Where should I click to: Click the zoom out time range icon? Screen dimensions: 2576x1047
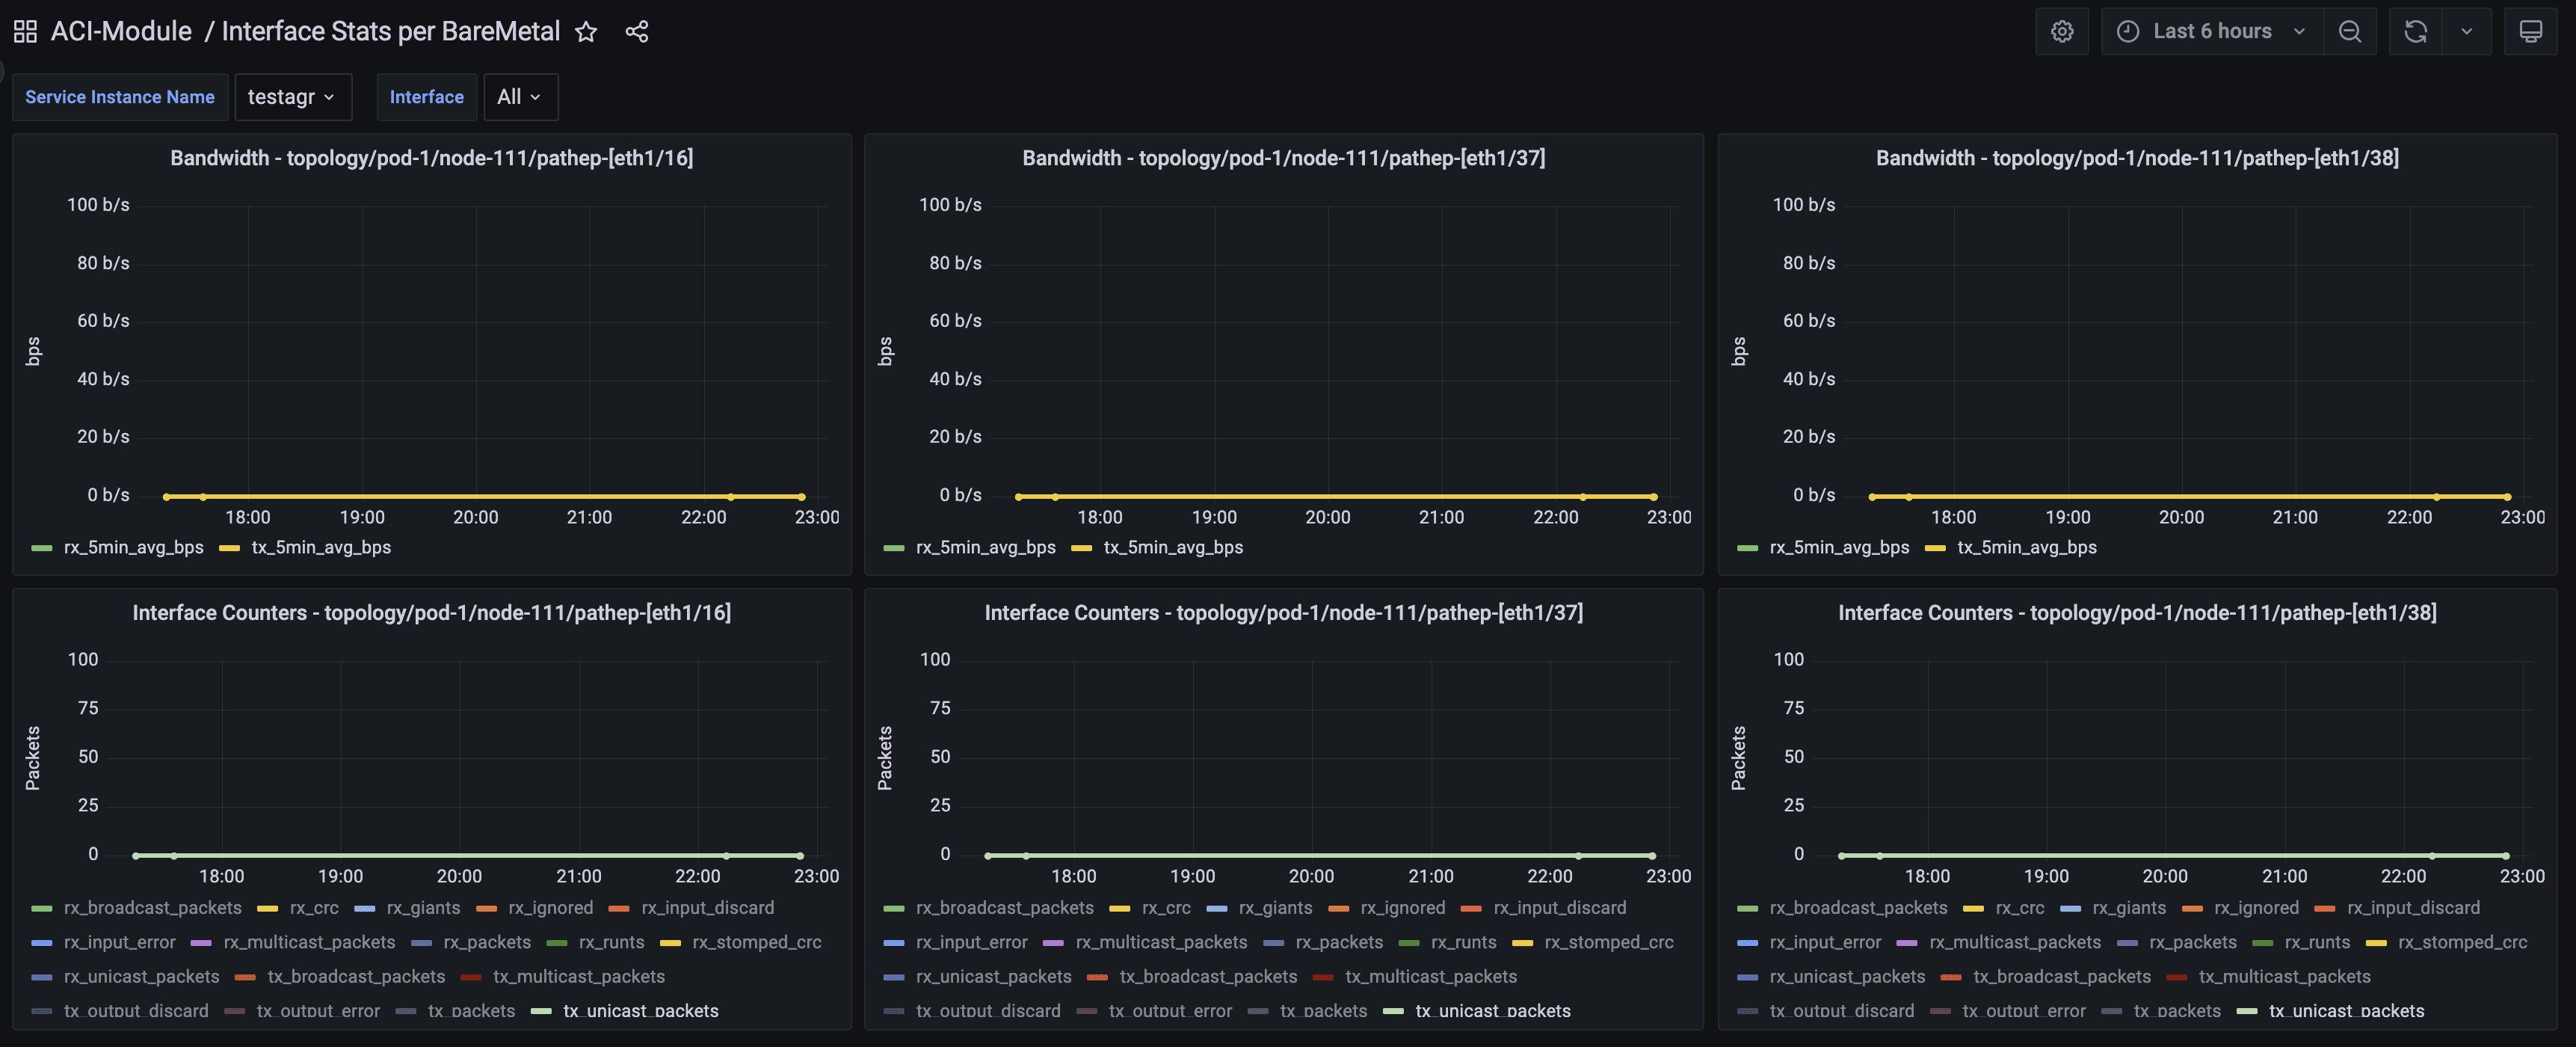(2349, 32)
